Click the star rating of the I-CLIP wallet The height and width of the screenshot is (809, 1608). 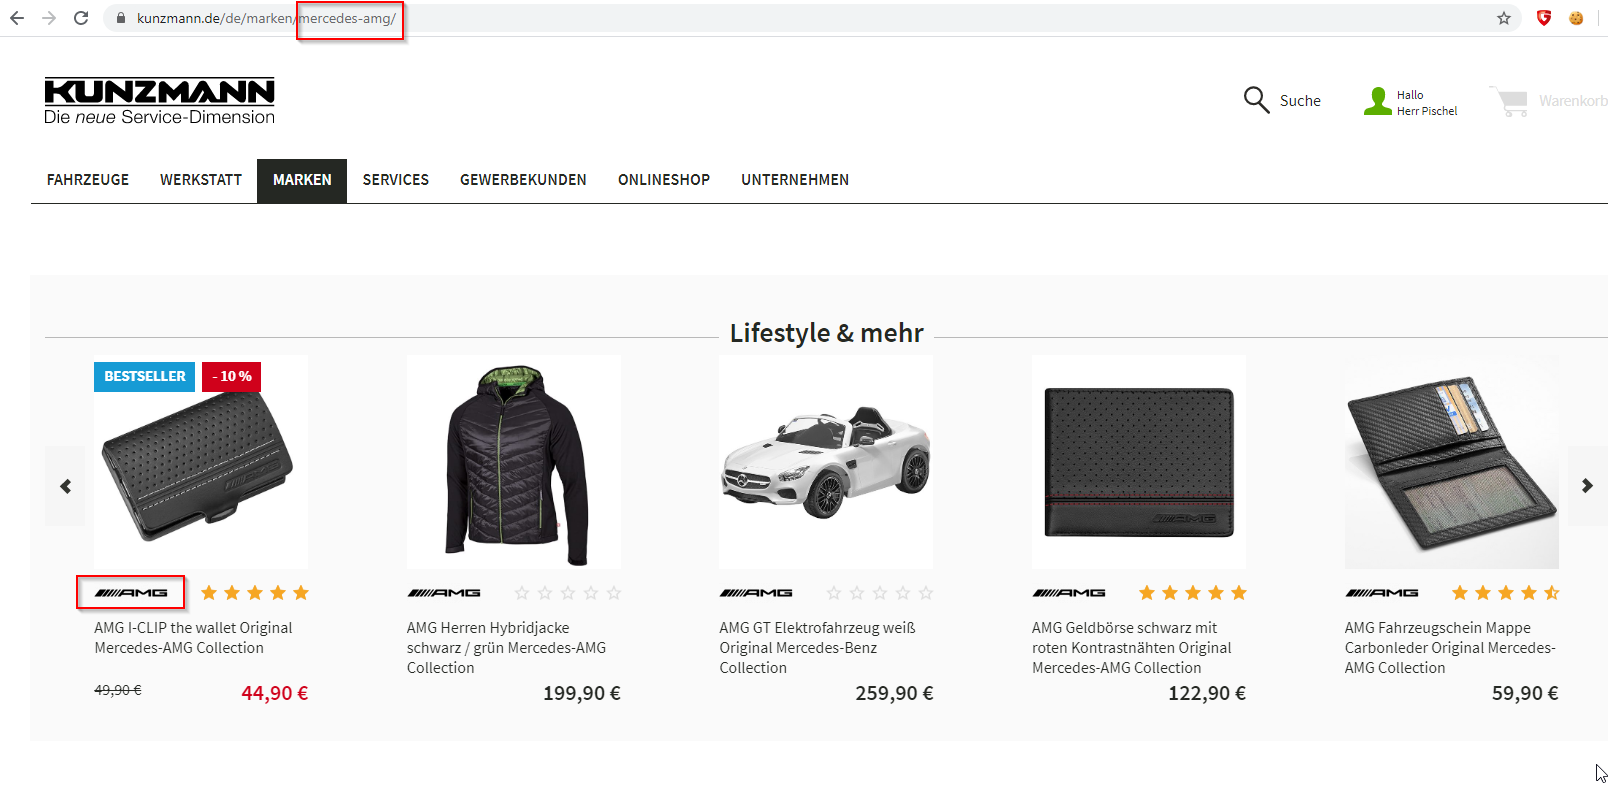tap(255, 593)
